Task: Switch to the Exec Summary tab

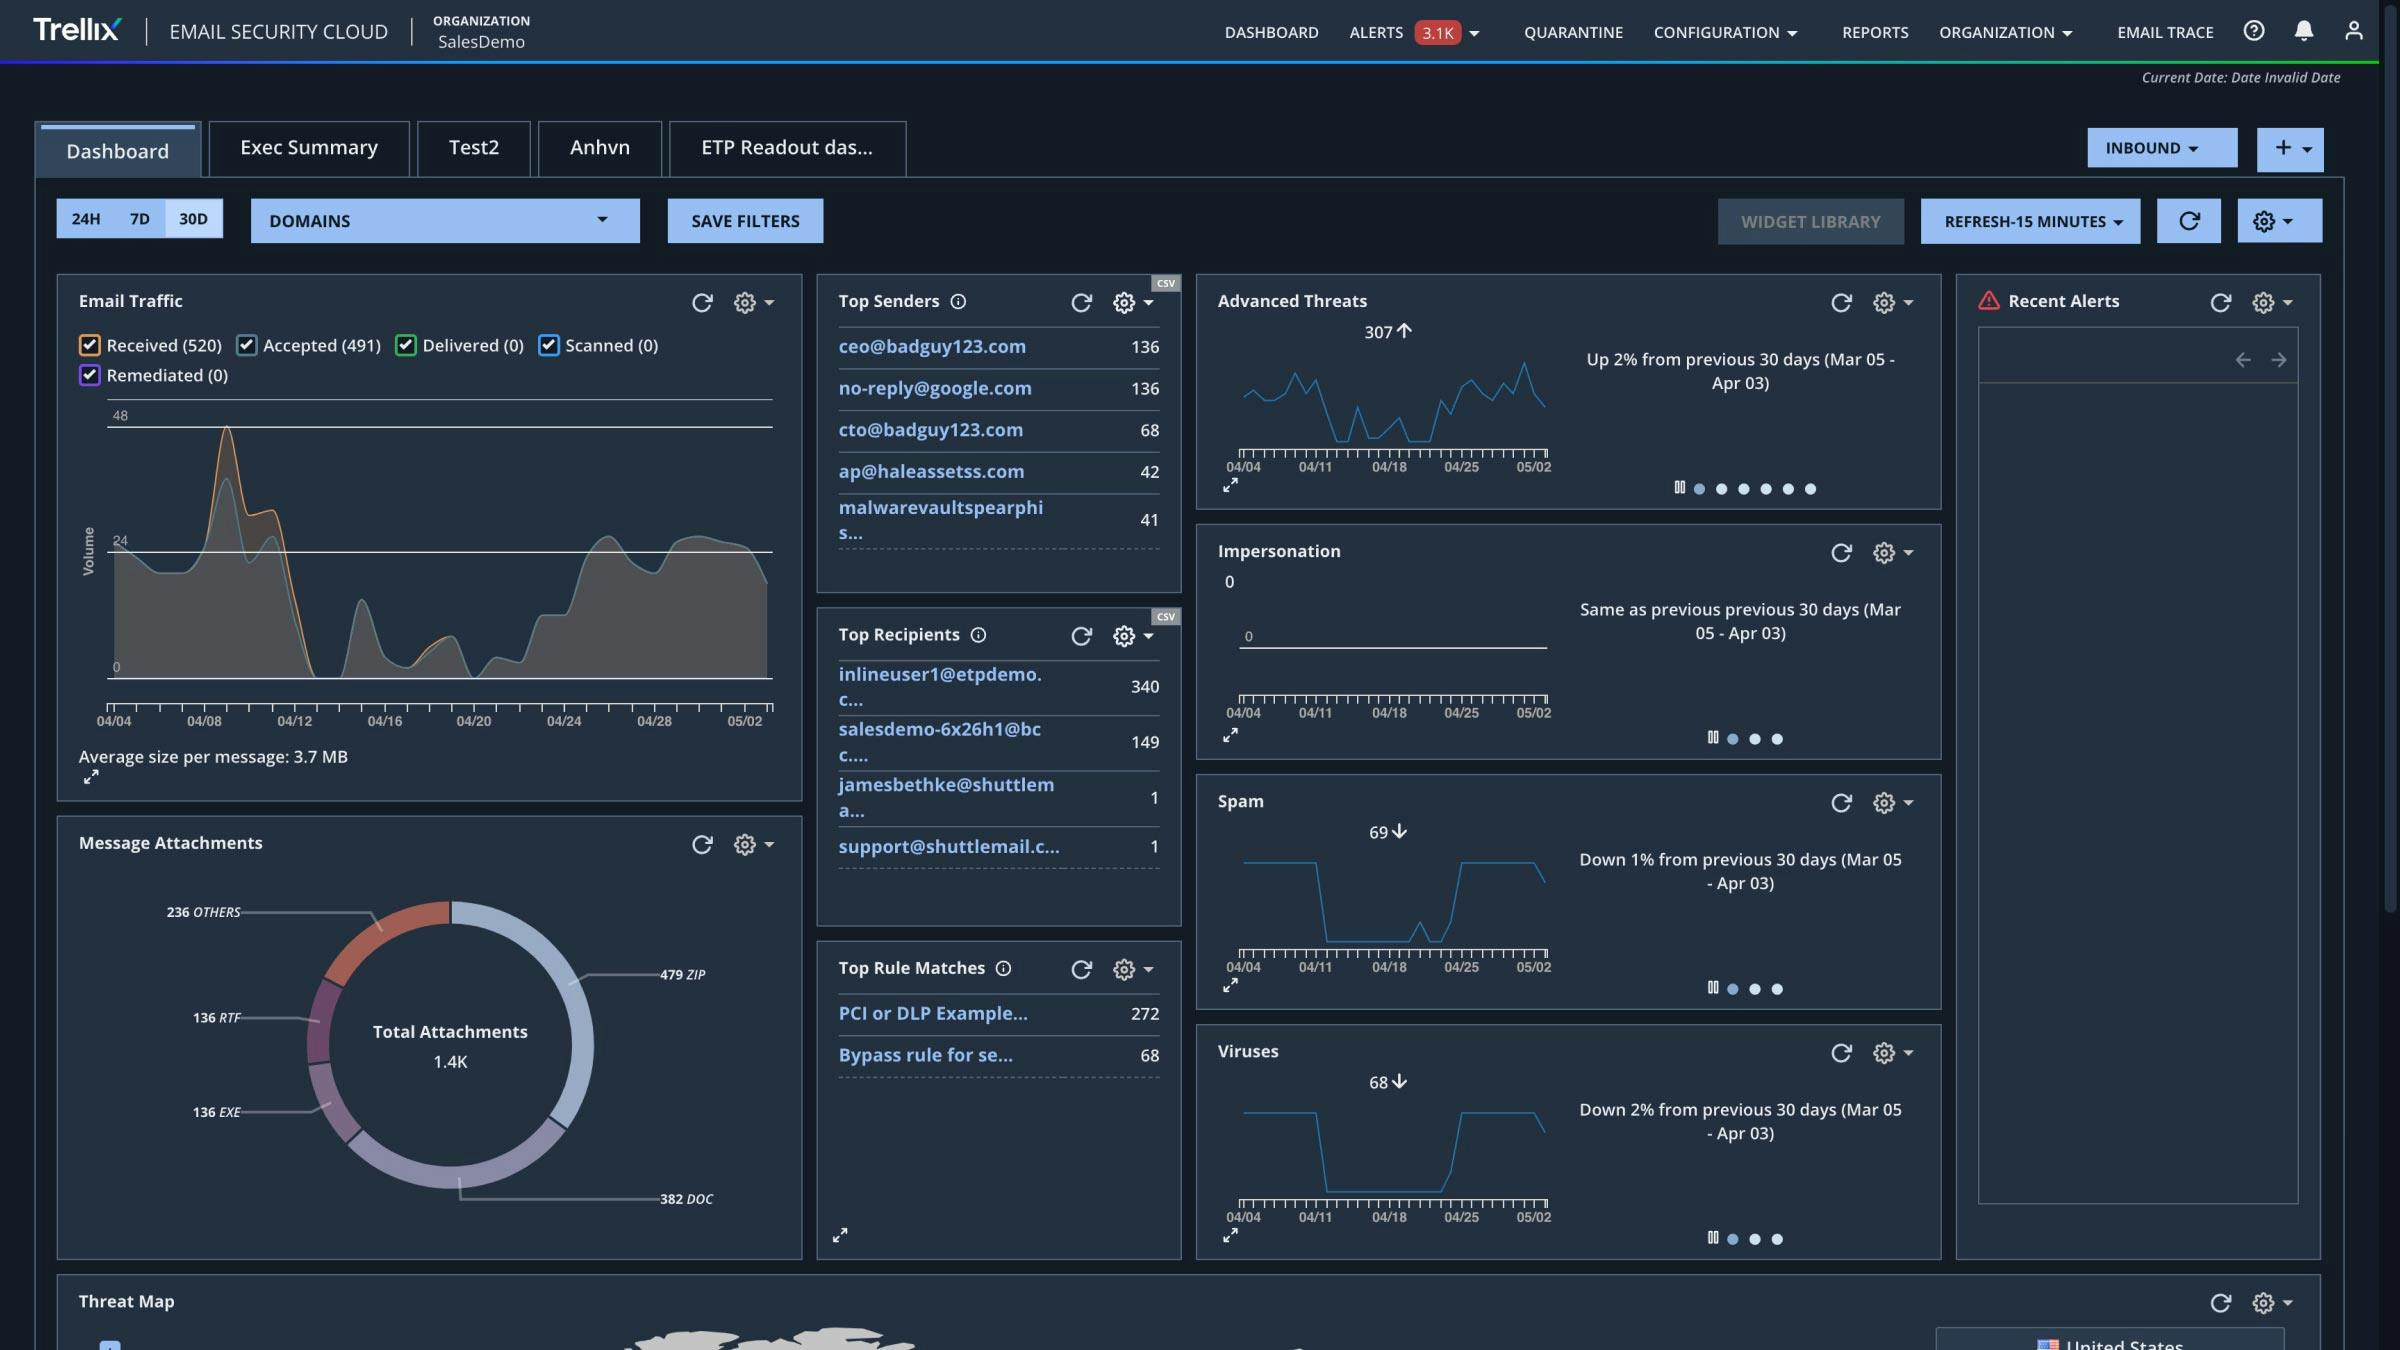Action: (309, 147)
